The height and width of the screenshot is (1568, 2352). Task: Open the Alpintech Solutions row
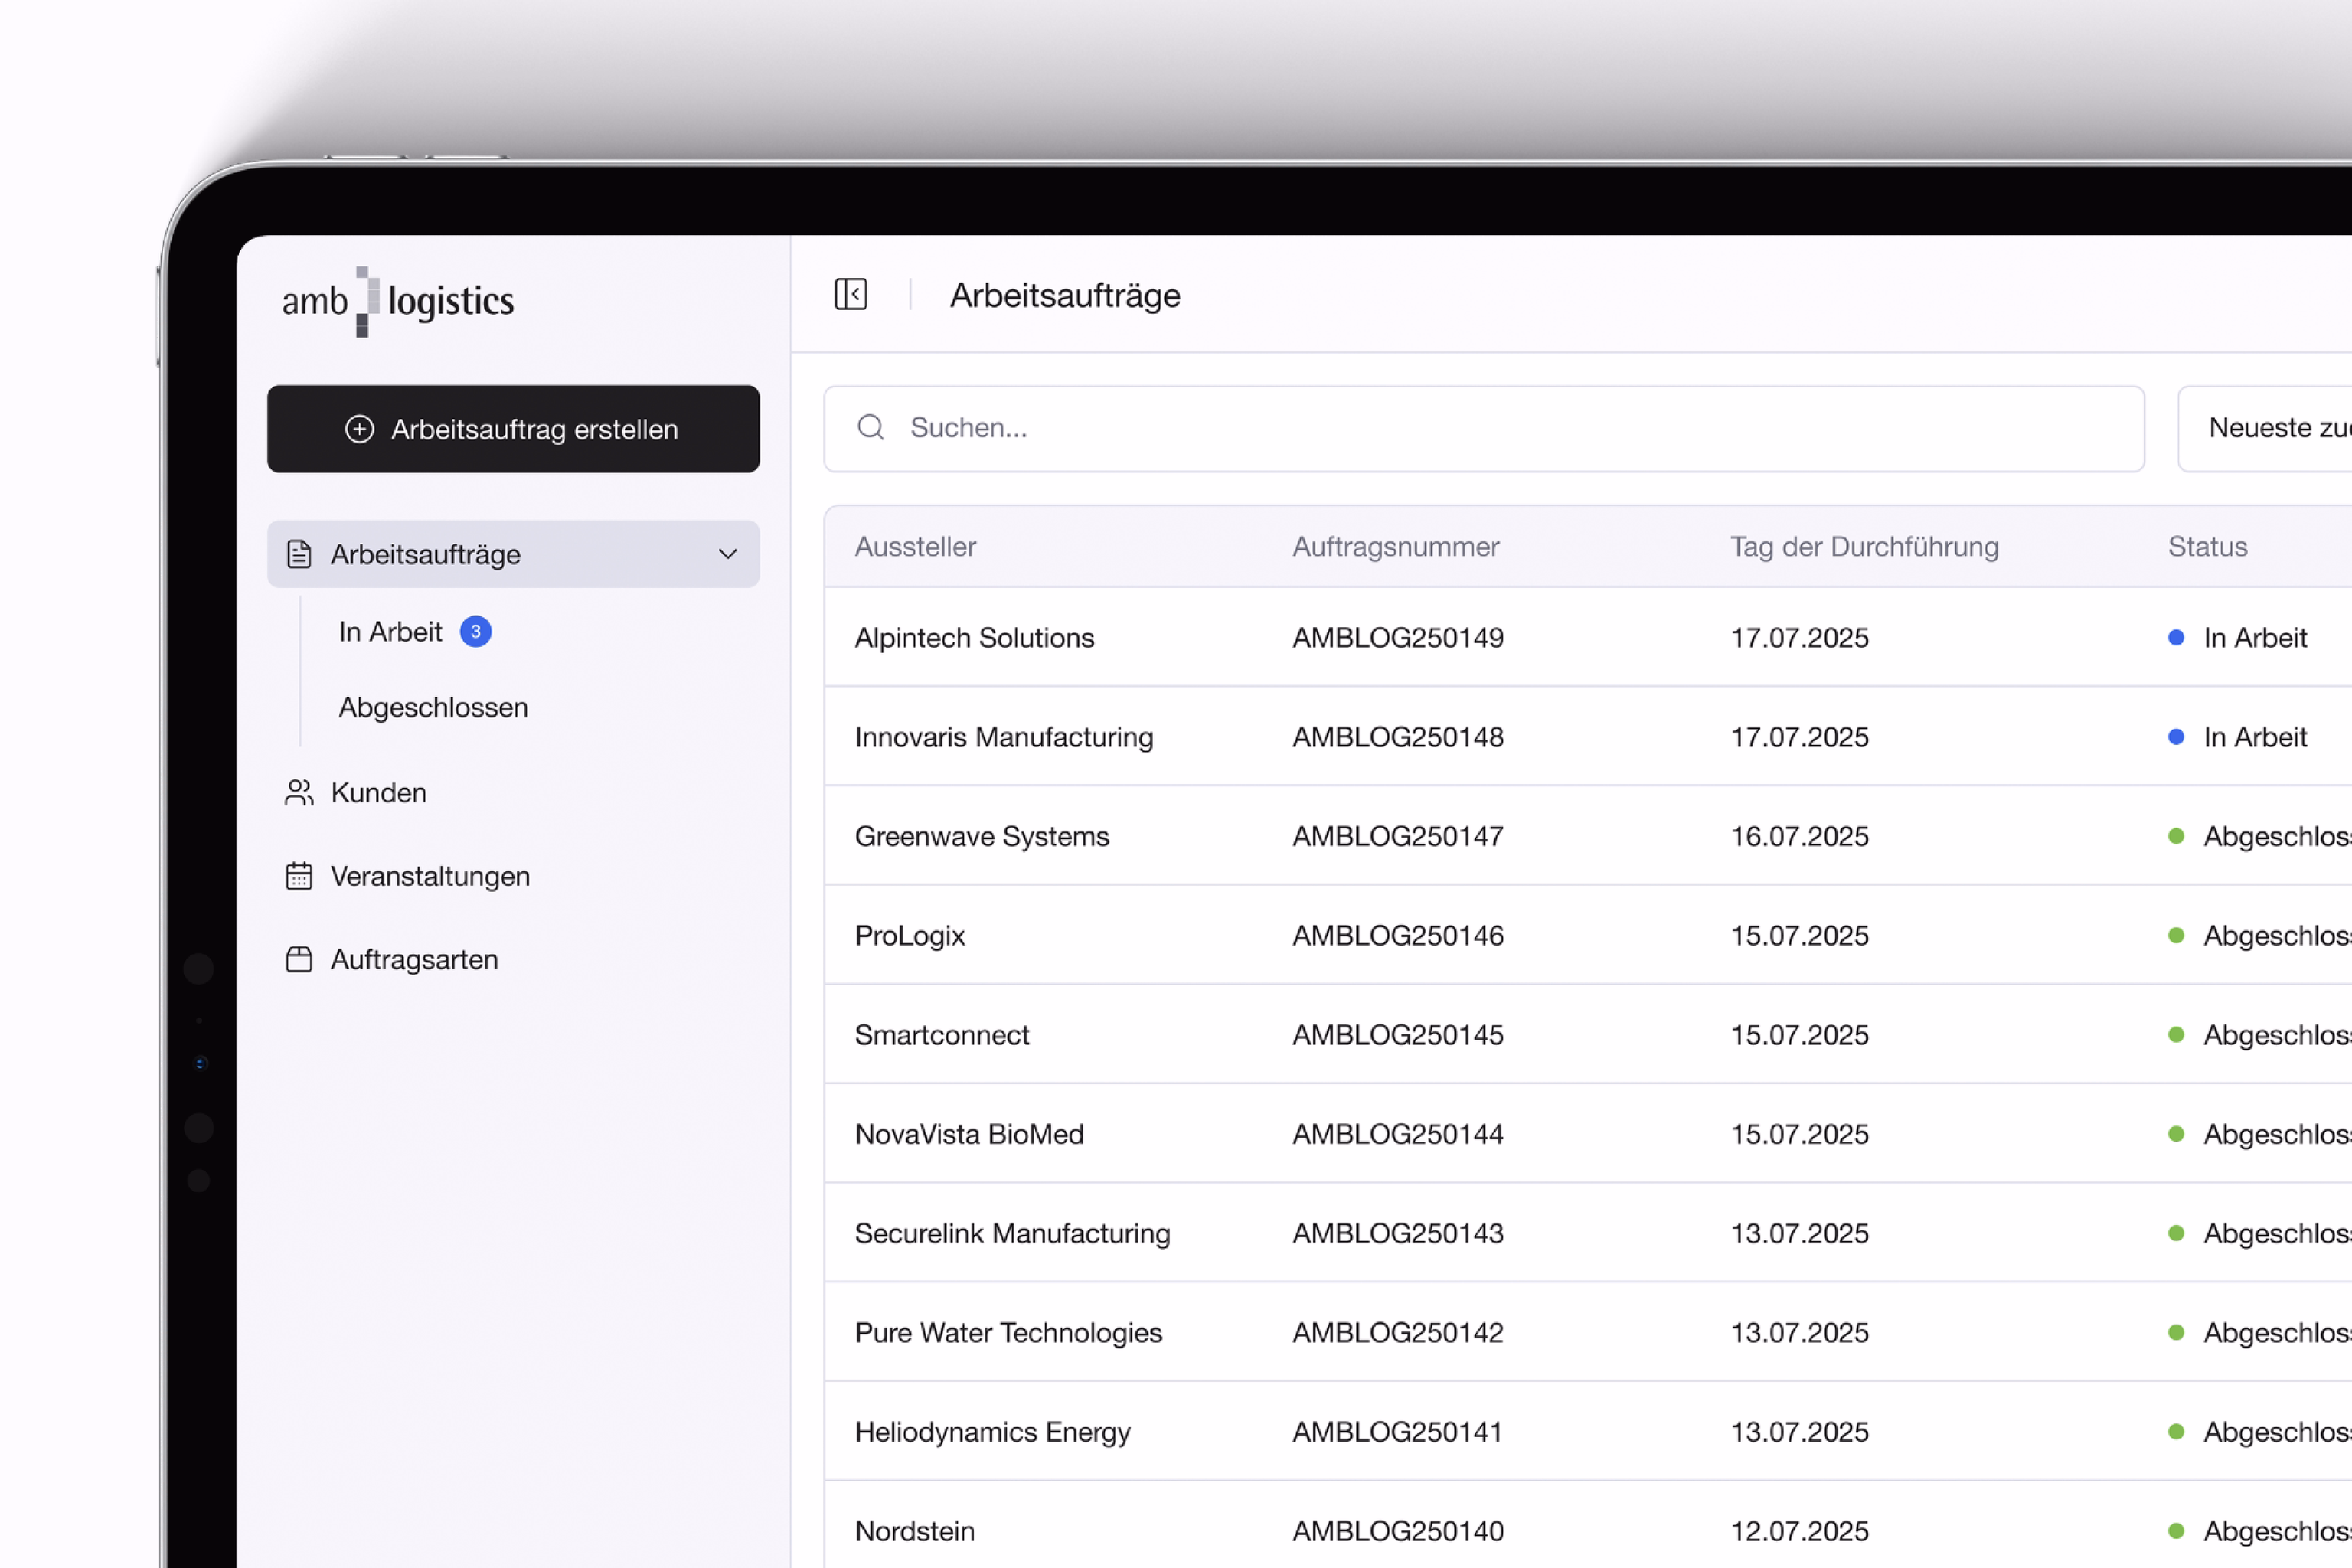coord(1588,638)
